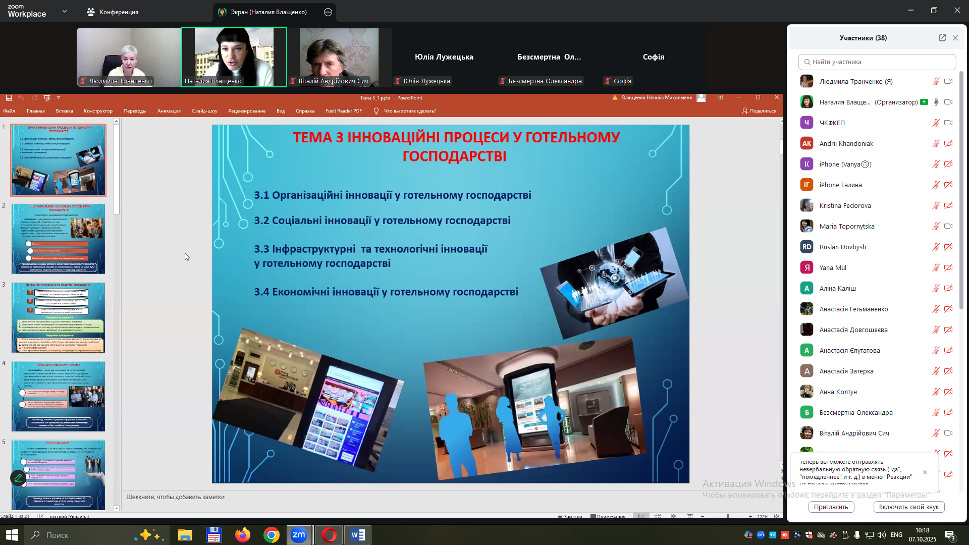
Task: Open Microsoft Word from the taskbar
Action: coord(357,535)
